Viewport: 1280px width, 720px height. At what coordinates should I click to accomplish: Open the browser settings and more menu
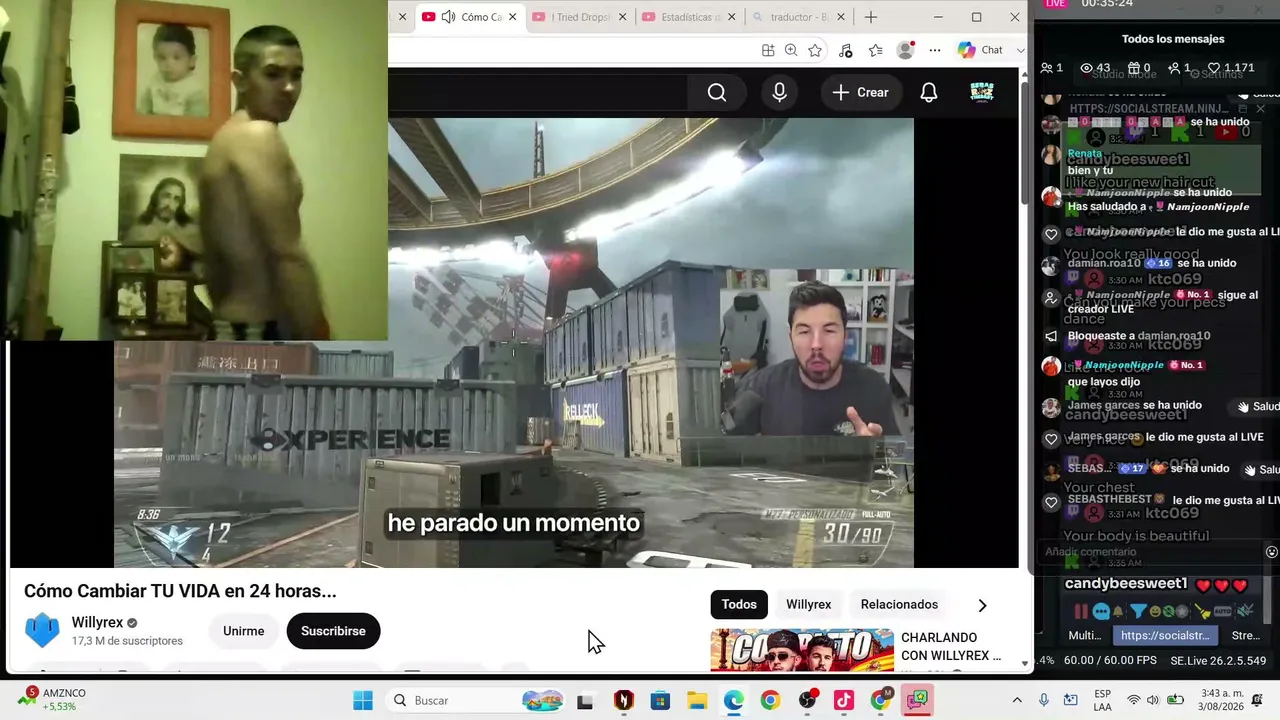click(935, 50)
